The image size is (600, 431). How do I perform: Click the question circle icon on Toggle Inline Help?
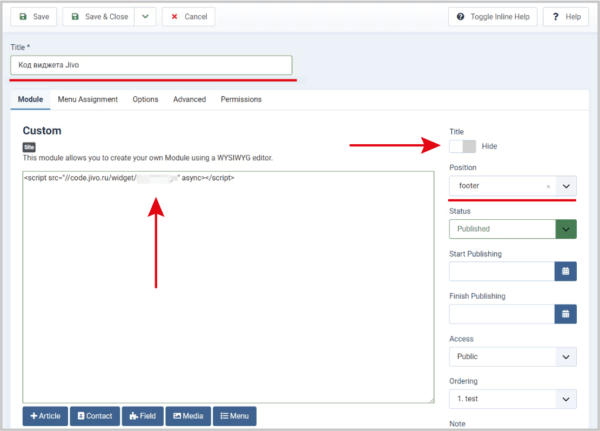(460, 17)
